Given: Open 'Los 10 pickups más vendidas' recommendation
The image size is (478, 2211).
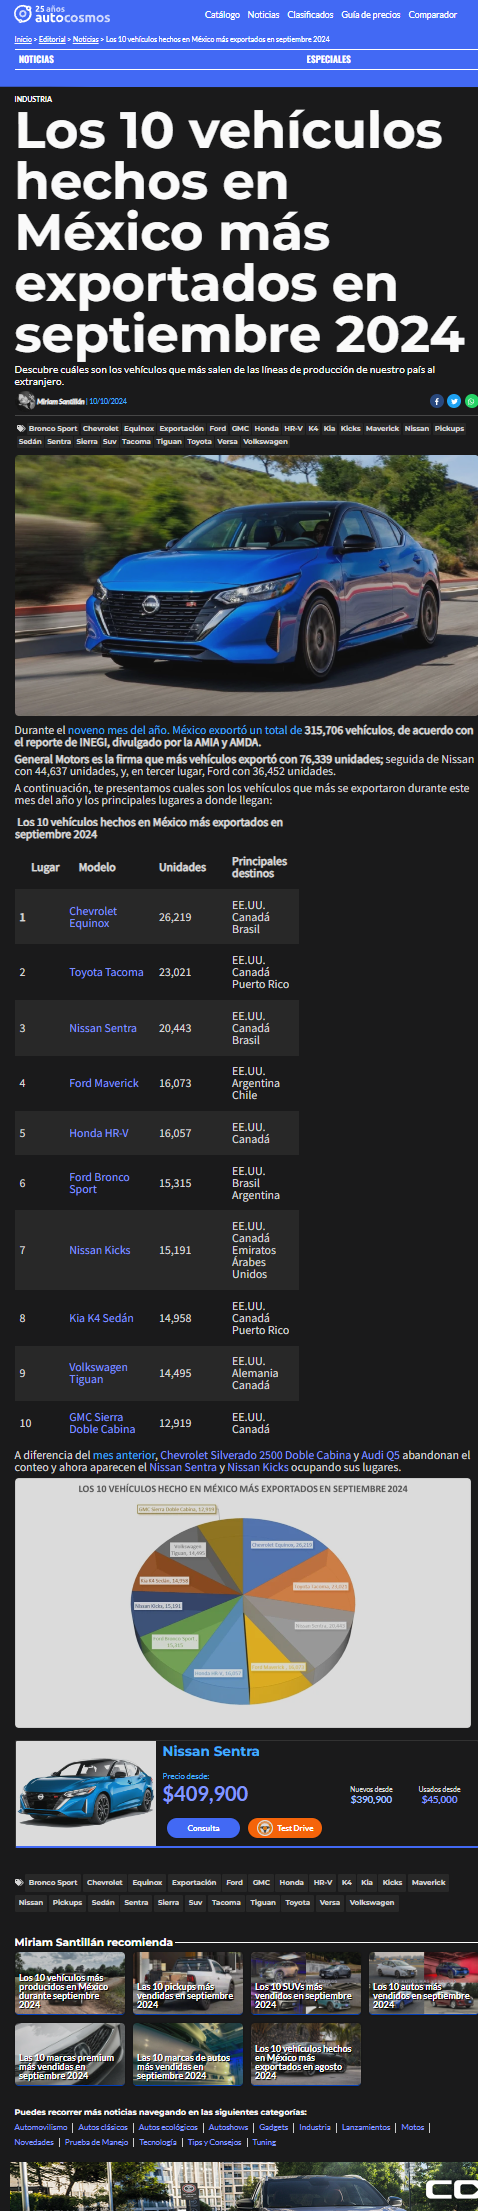Looking at the screenshot, I should [x=188, y=1984].
